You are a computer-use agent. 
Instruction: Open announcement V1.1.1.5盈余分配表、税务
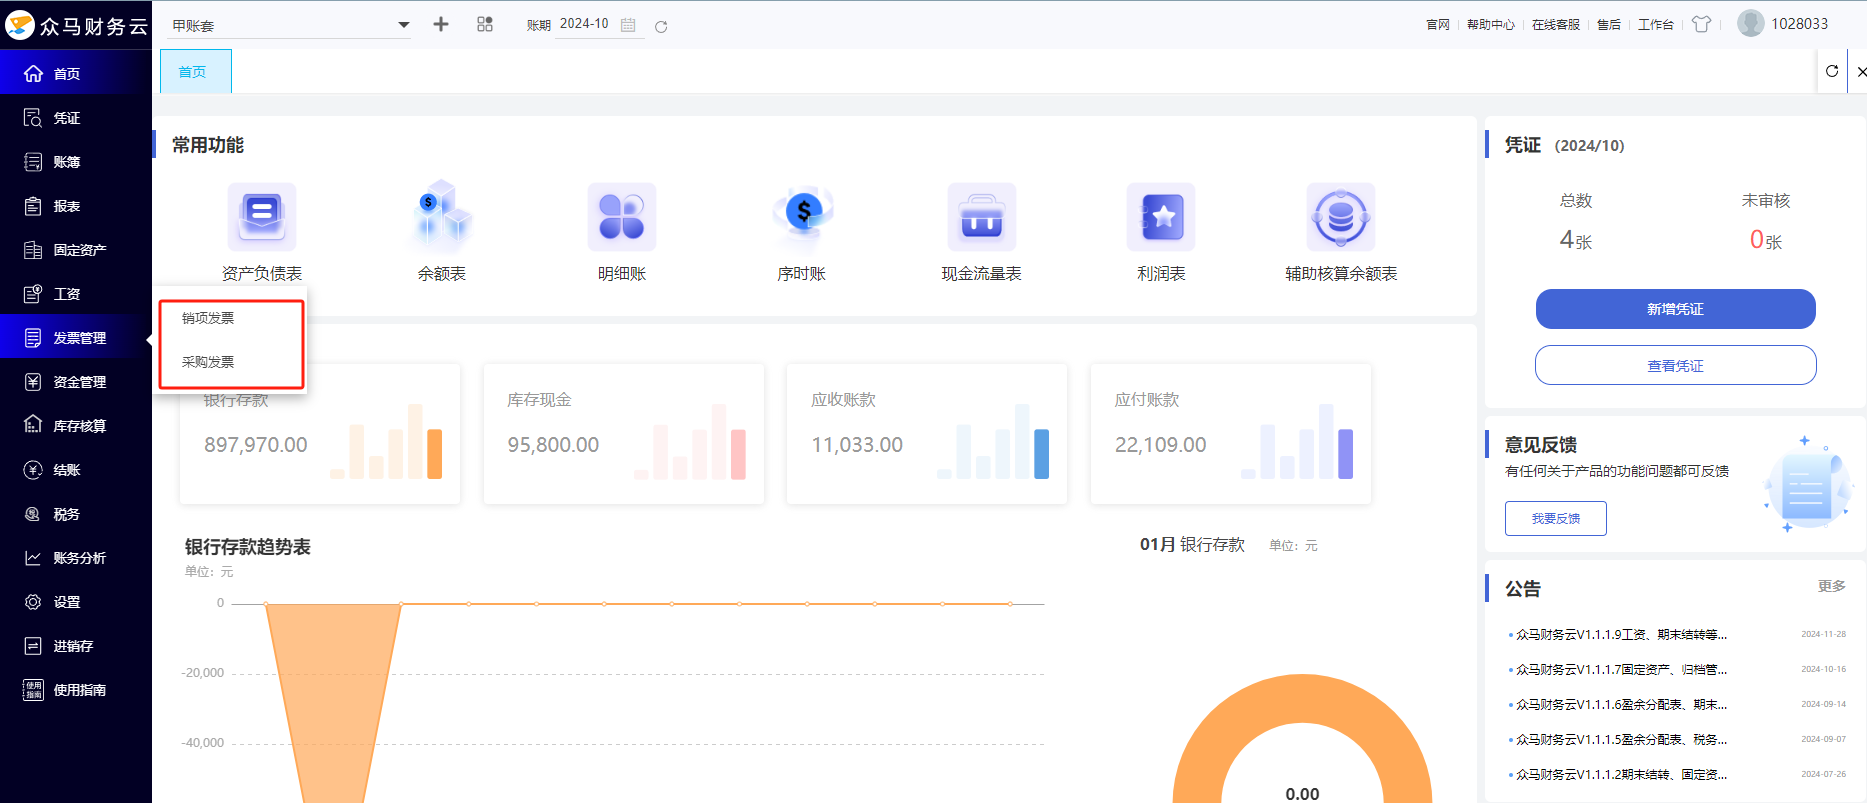tap(1621, 740)
